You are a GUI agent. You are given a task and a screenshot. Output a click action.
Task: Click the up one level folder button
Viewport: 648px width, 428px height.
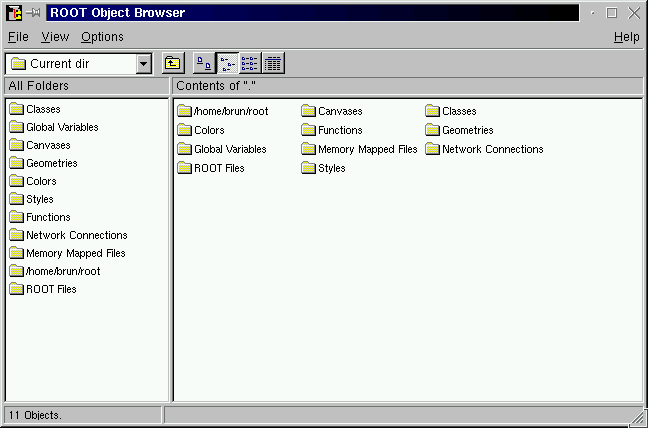point(173,64)
